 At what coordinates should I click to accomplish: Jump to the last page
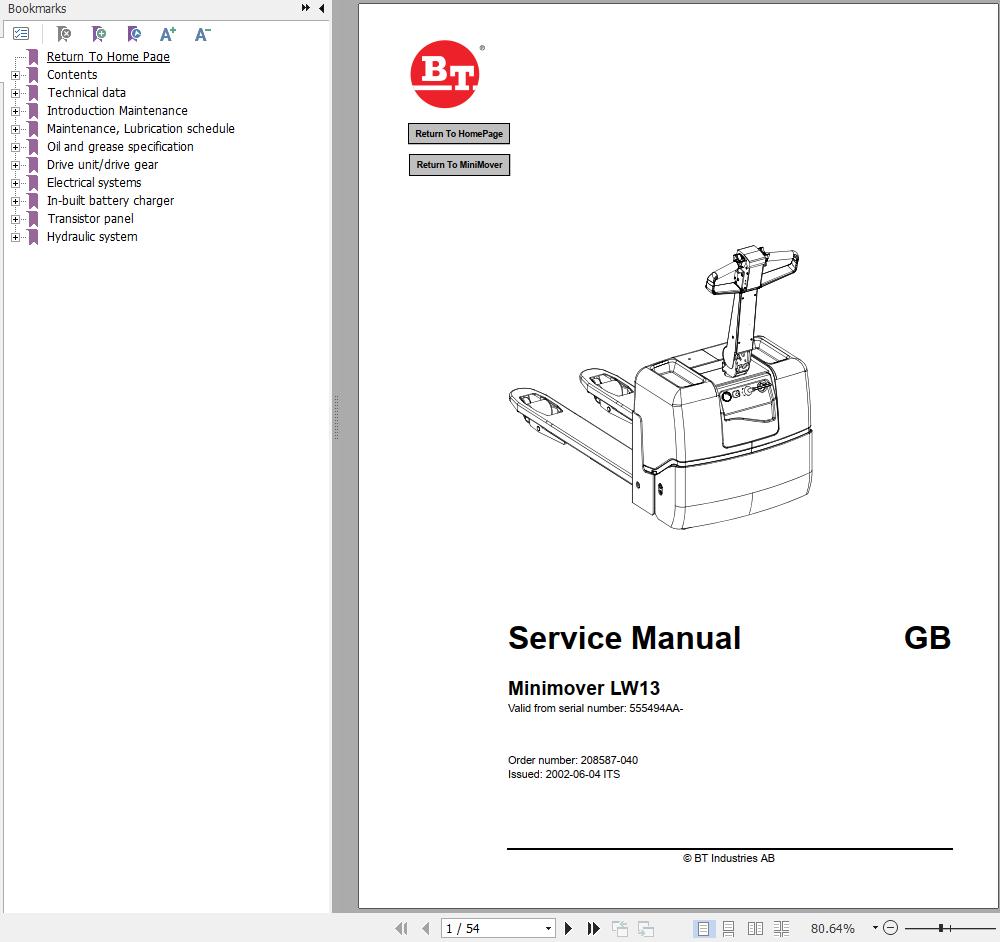(x=594, y=928)
